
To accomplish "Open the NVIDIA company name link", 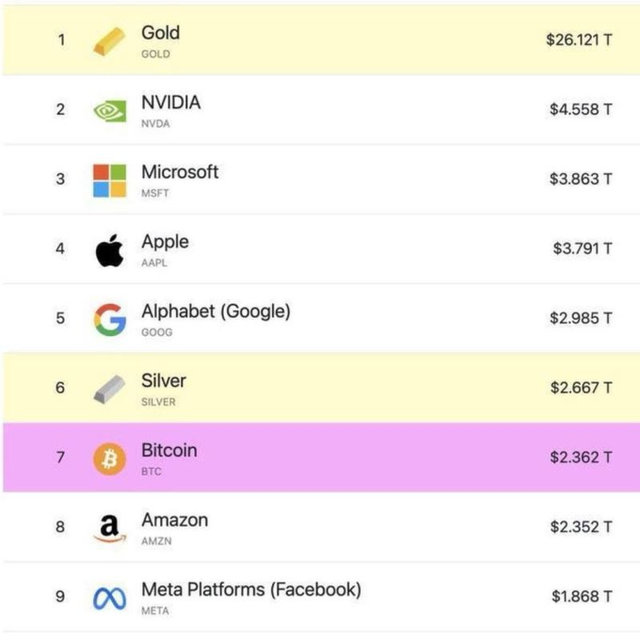I will click(x=170, y=102).
